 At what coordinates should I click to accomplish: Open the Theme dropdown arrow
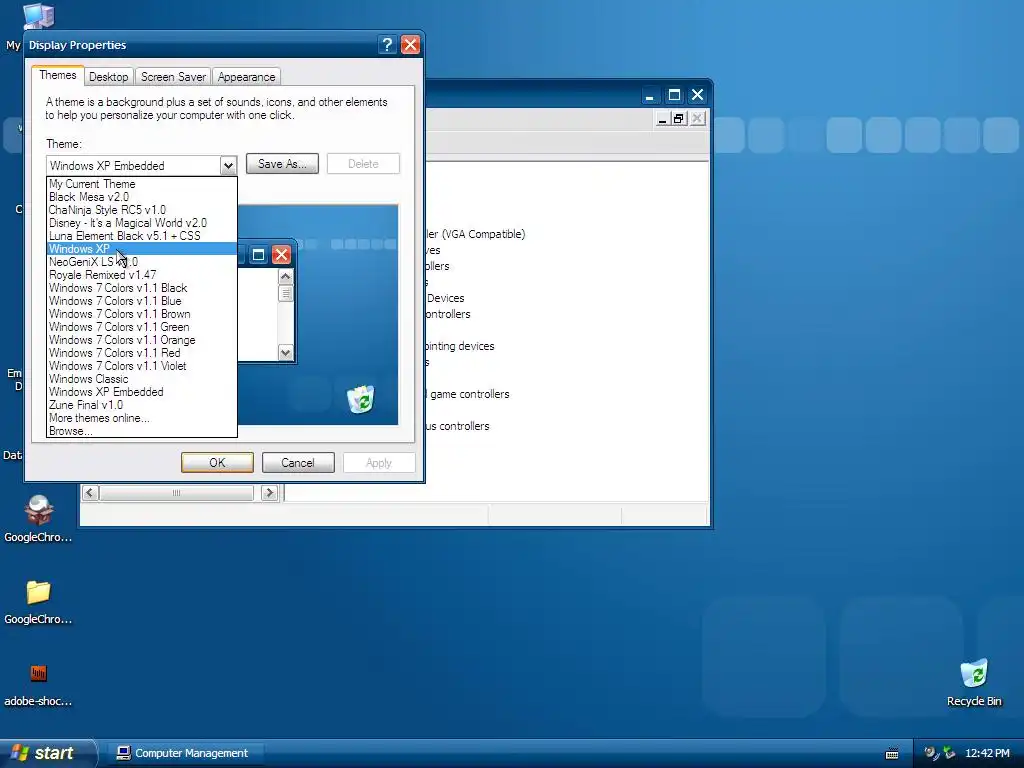click(x=228, y=165)
